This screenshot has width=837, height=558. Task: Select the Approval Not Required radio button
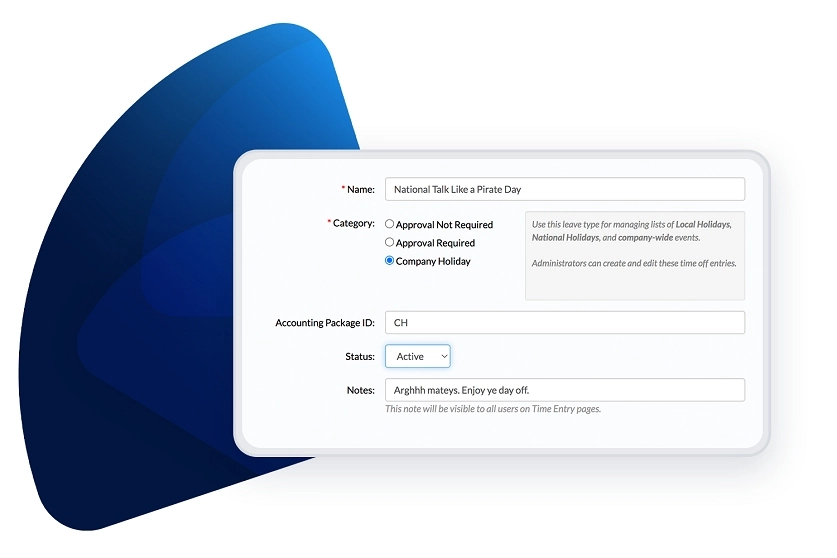click(390, 225)
